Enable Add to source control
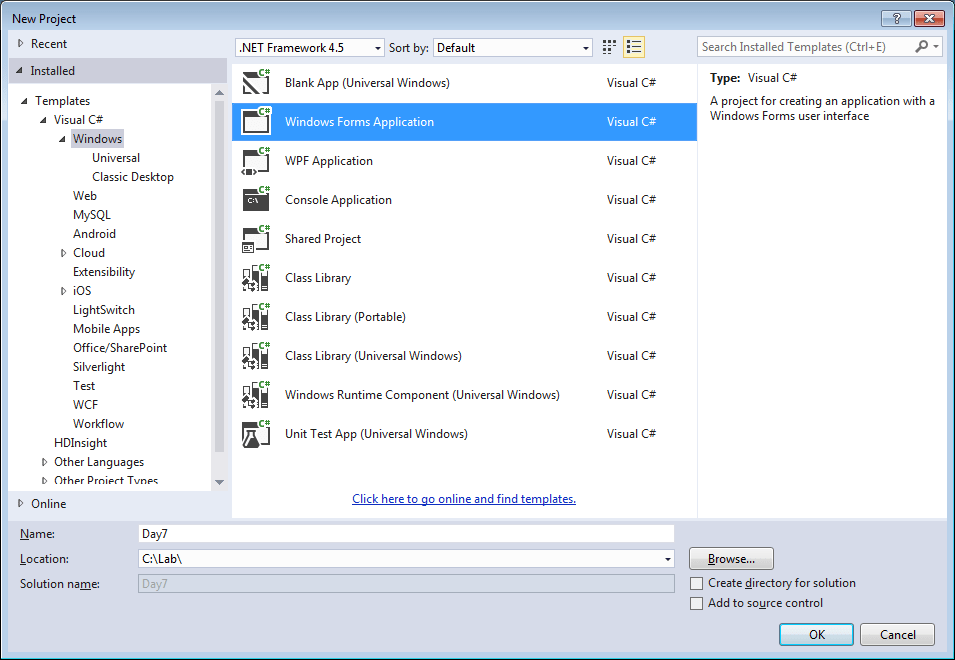Viewport: 955px width, 660px height. click(697, 603)
